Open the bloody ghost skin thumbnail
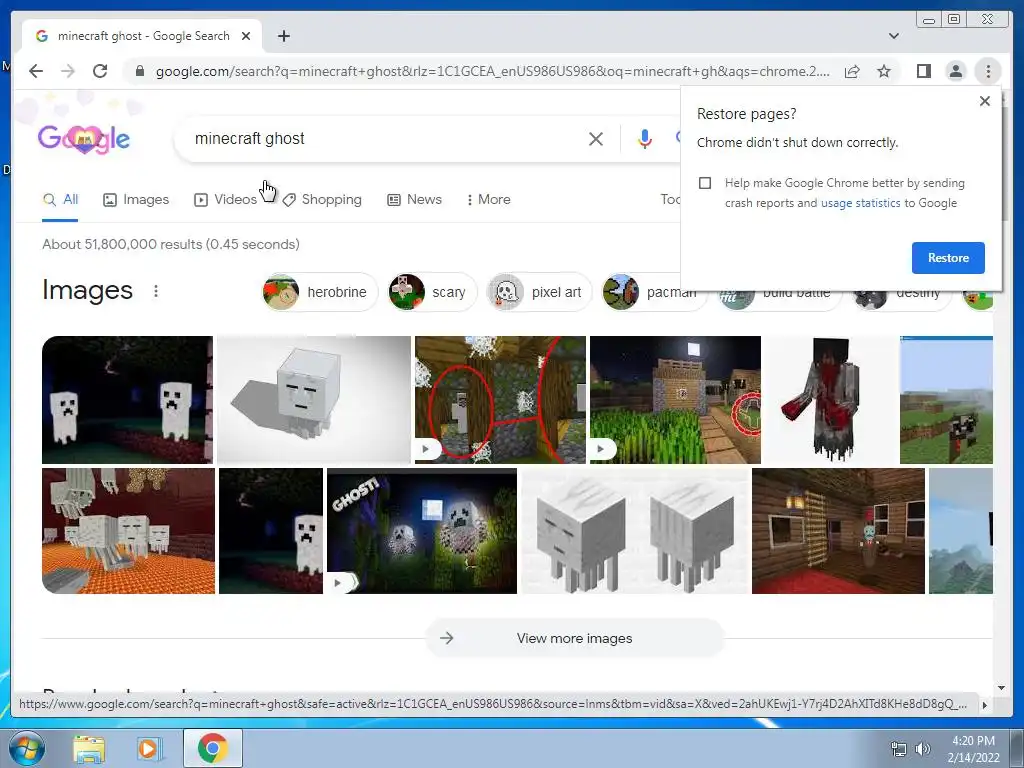The image size is (1024, 768). tap(830, 400)
